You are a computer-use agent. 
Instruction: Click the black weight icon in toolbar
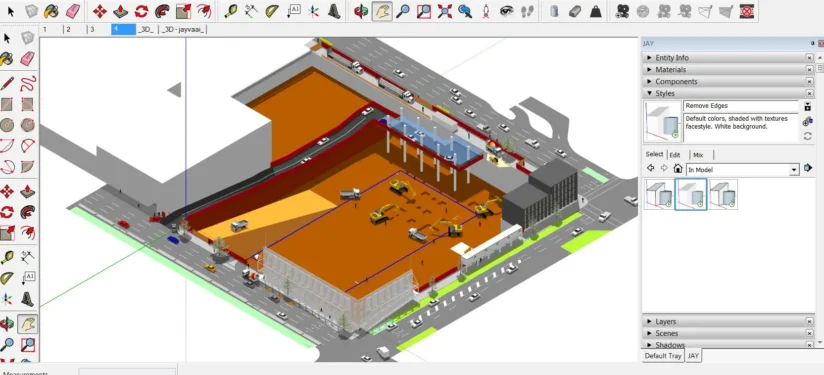coord(595,11)
